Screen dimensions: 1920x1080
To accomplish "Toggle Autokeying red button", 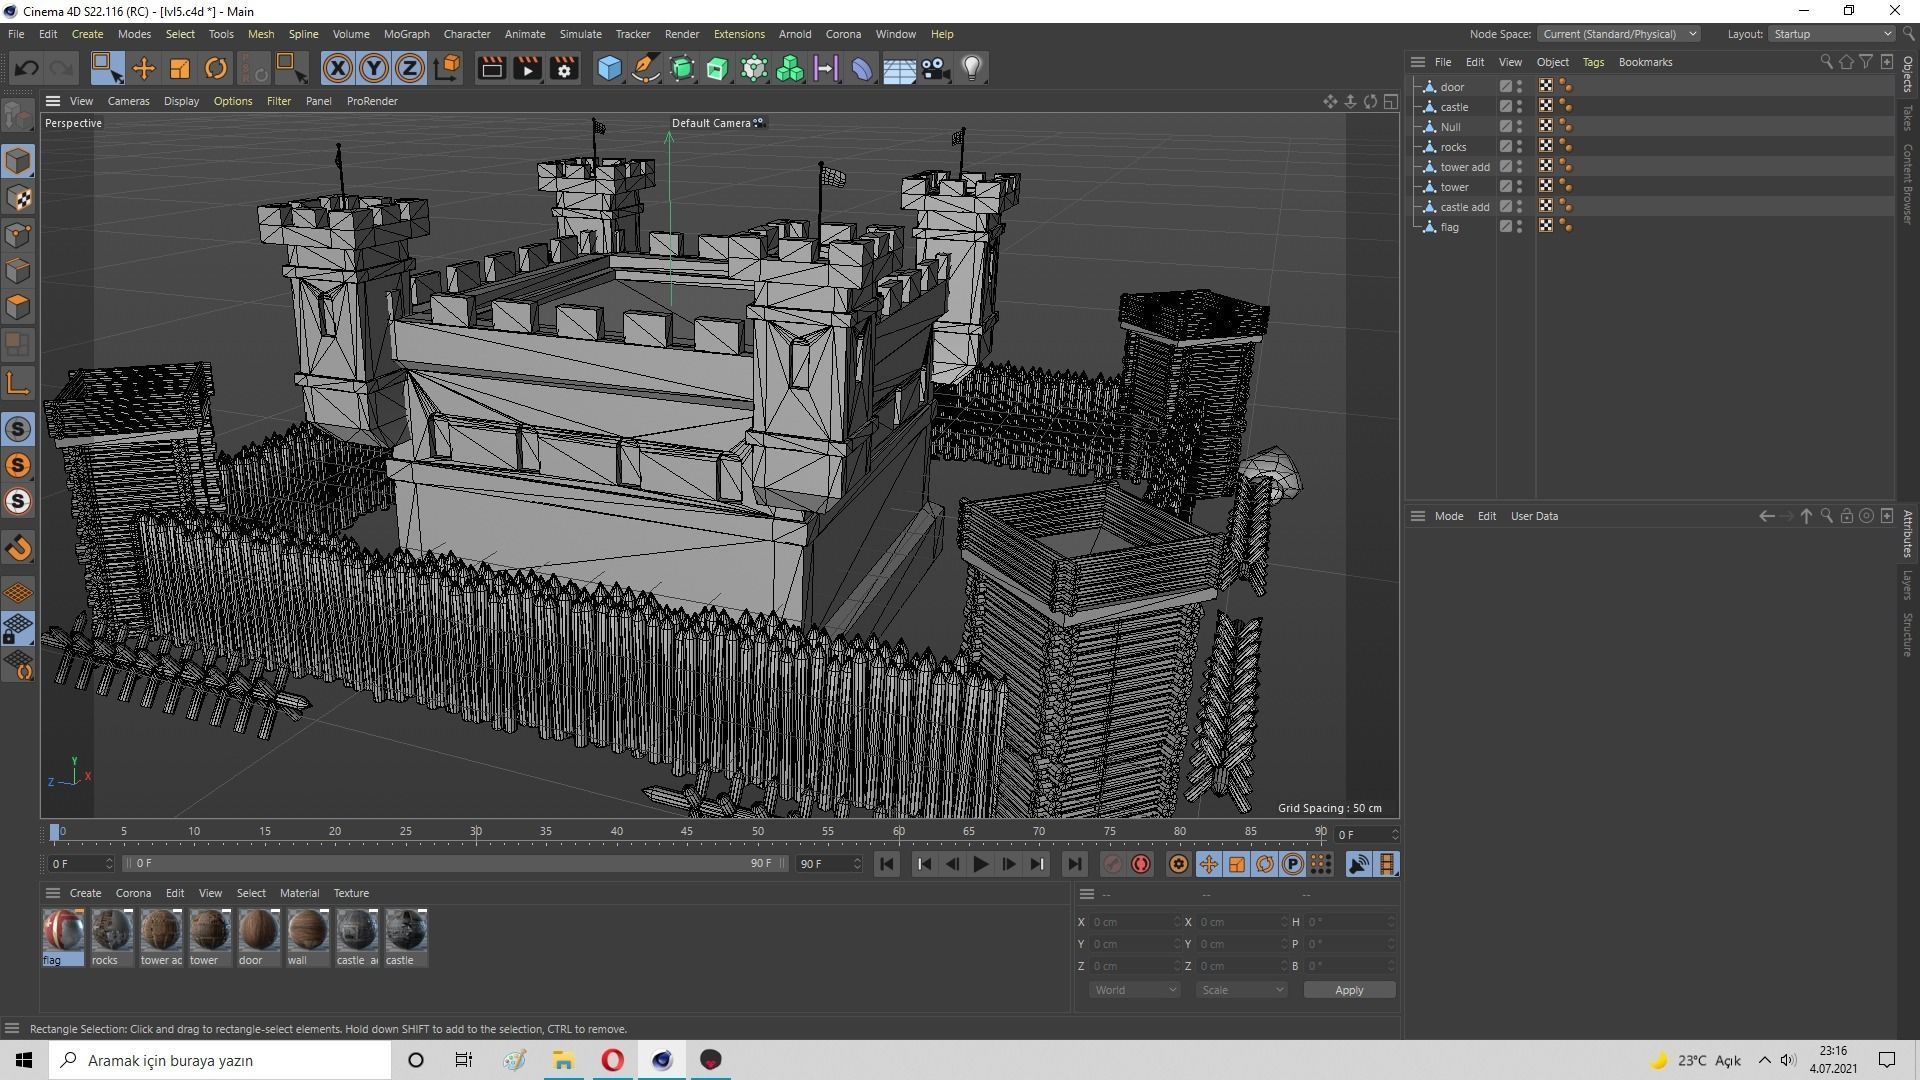I will 1141,864.
